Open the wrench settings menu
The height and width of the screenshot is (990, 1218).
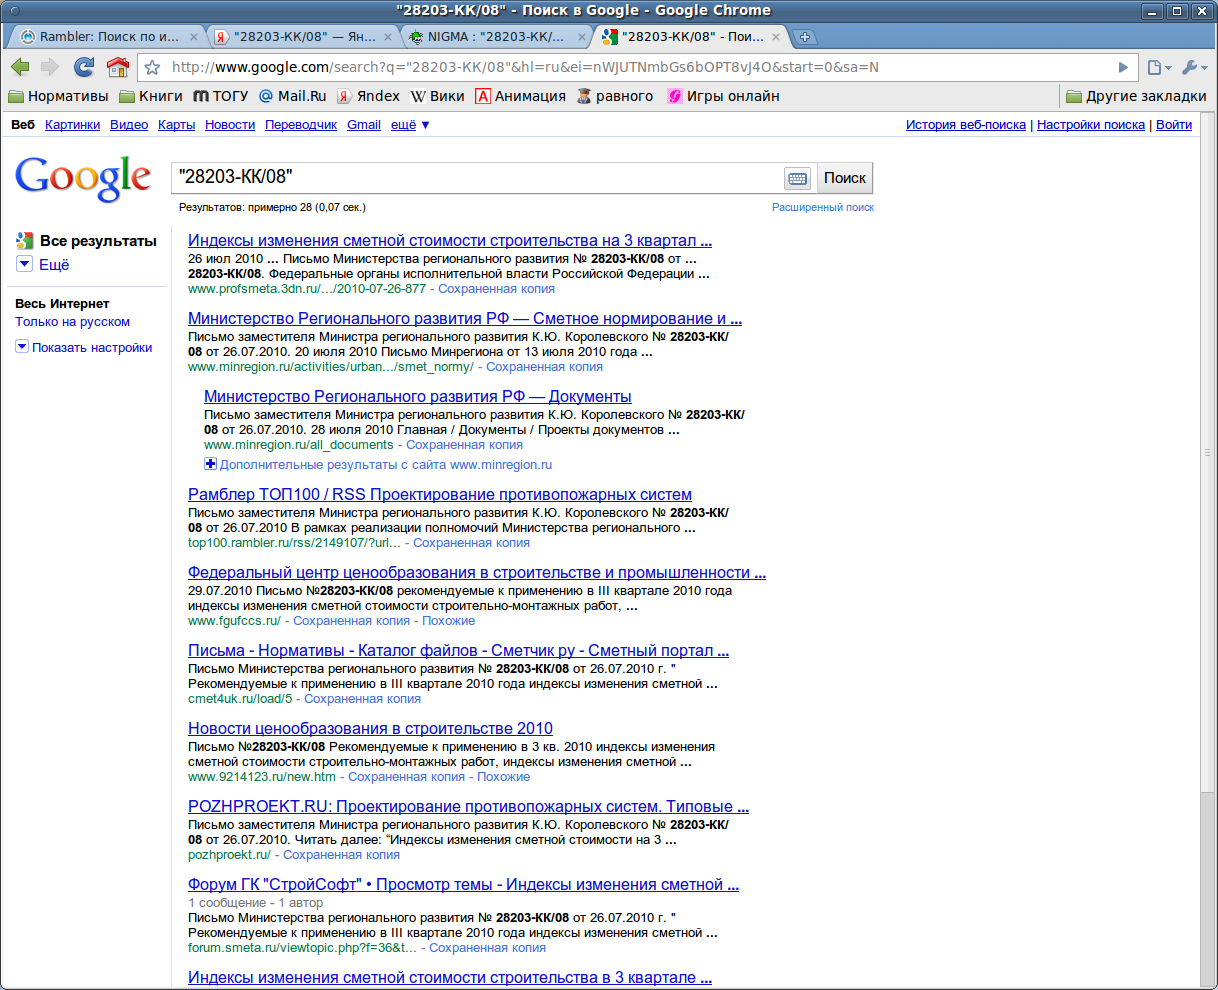[1194, 67]
